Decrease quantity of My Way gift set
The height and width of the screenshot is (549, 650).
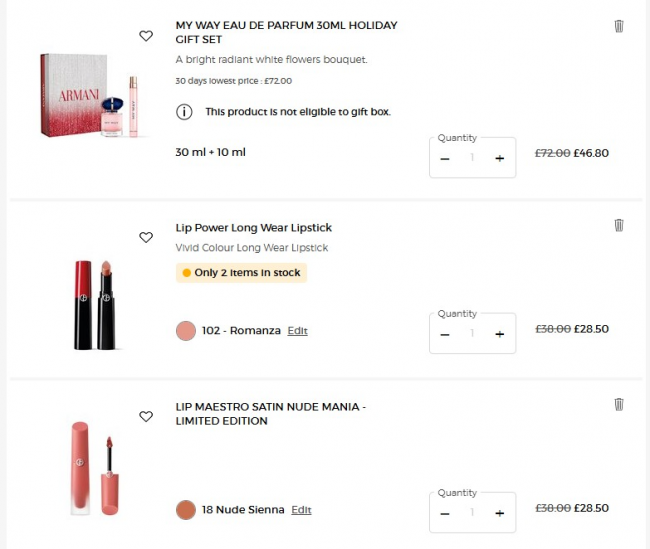tap(445, 158)
